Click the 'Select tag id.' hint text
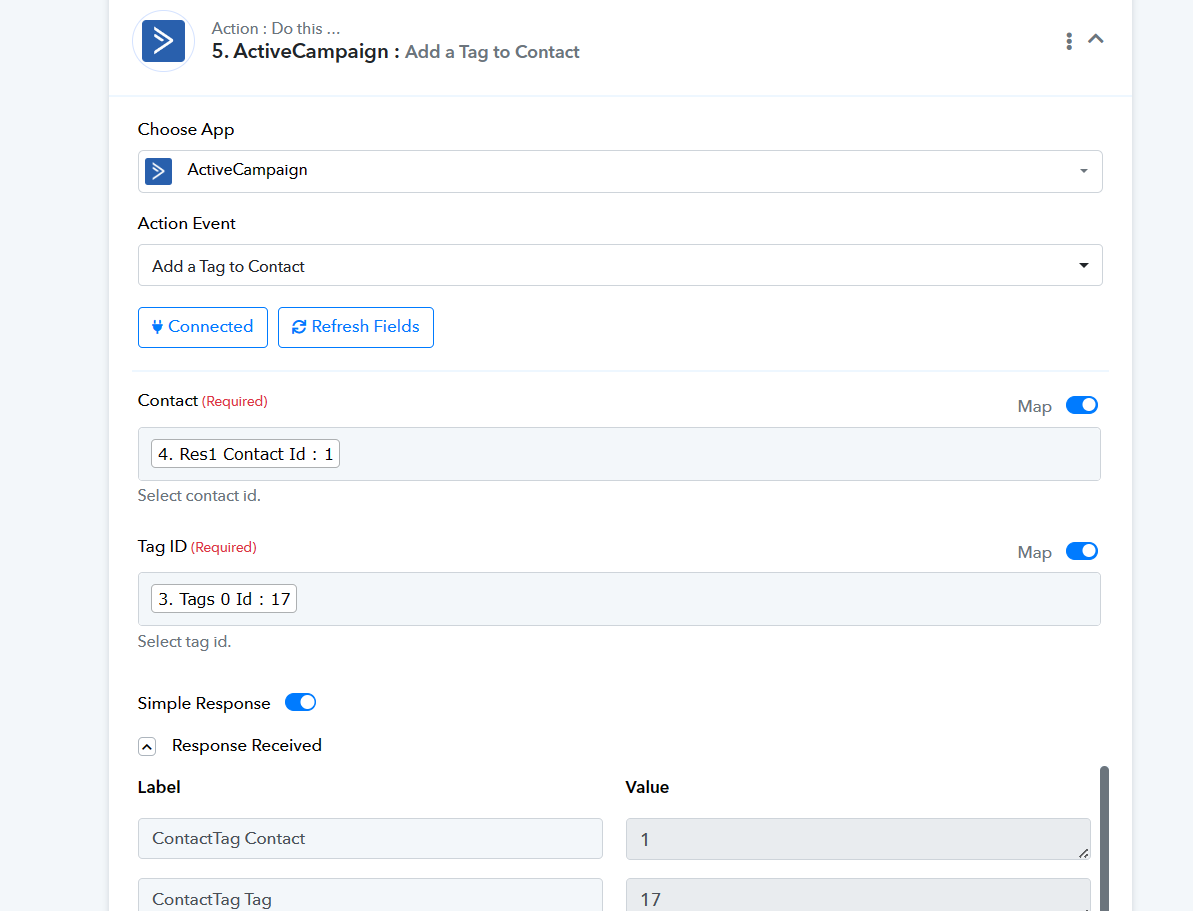Screen dimensions: 1193x911 (x=184, y=642)
